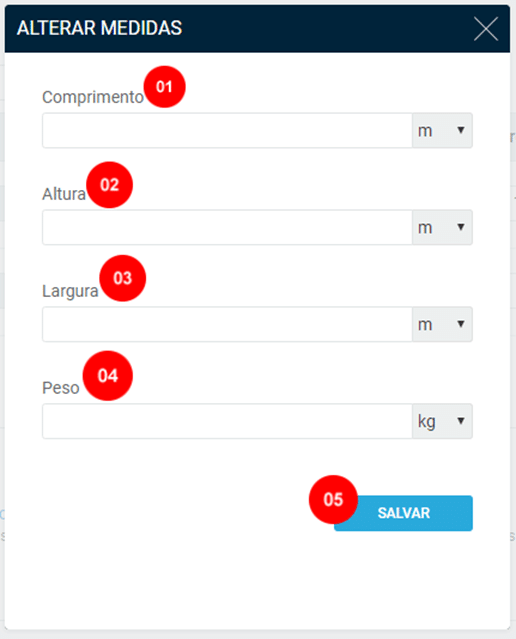Close the Alterar Medidas dialog
This screenshot has width=516, height=639.
(486, 29)
